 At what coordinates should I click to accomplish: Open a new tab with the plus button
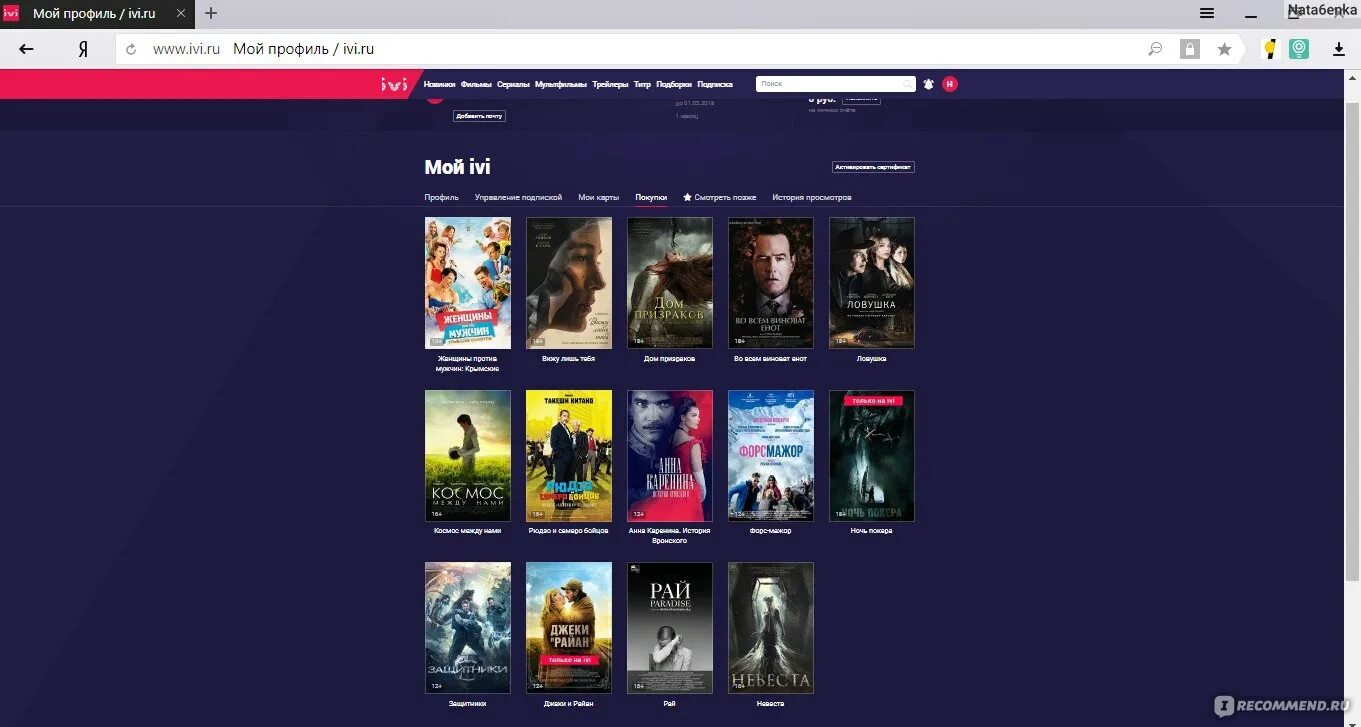coord(211,14)
